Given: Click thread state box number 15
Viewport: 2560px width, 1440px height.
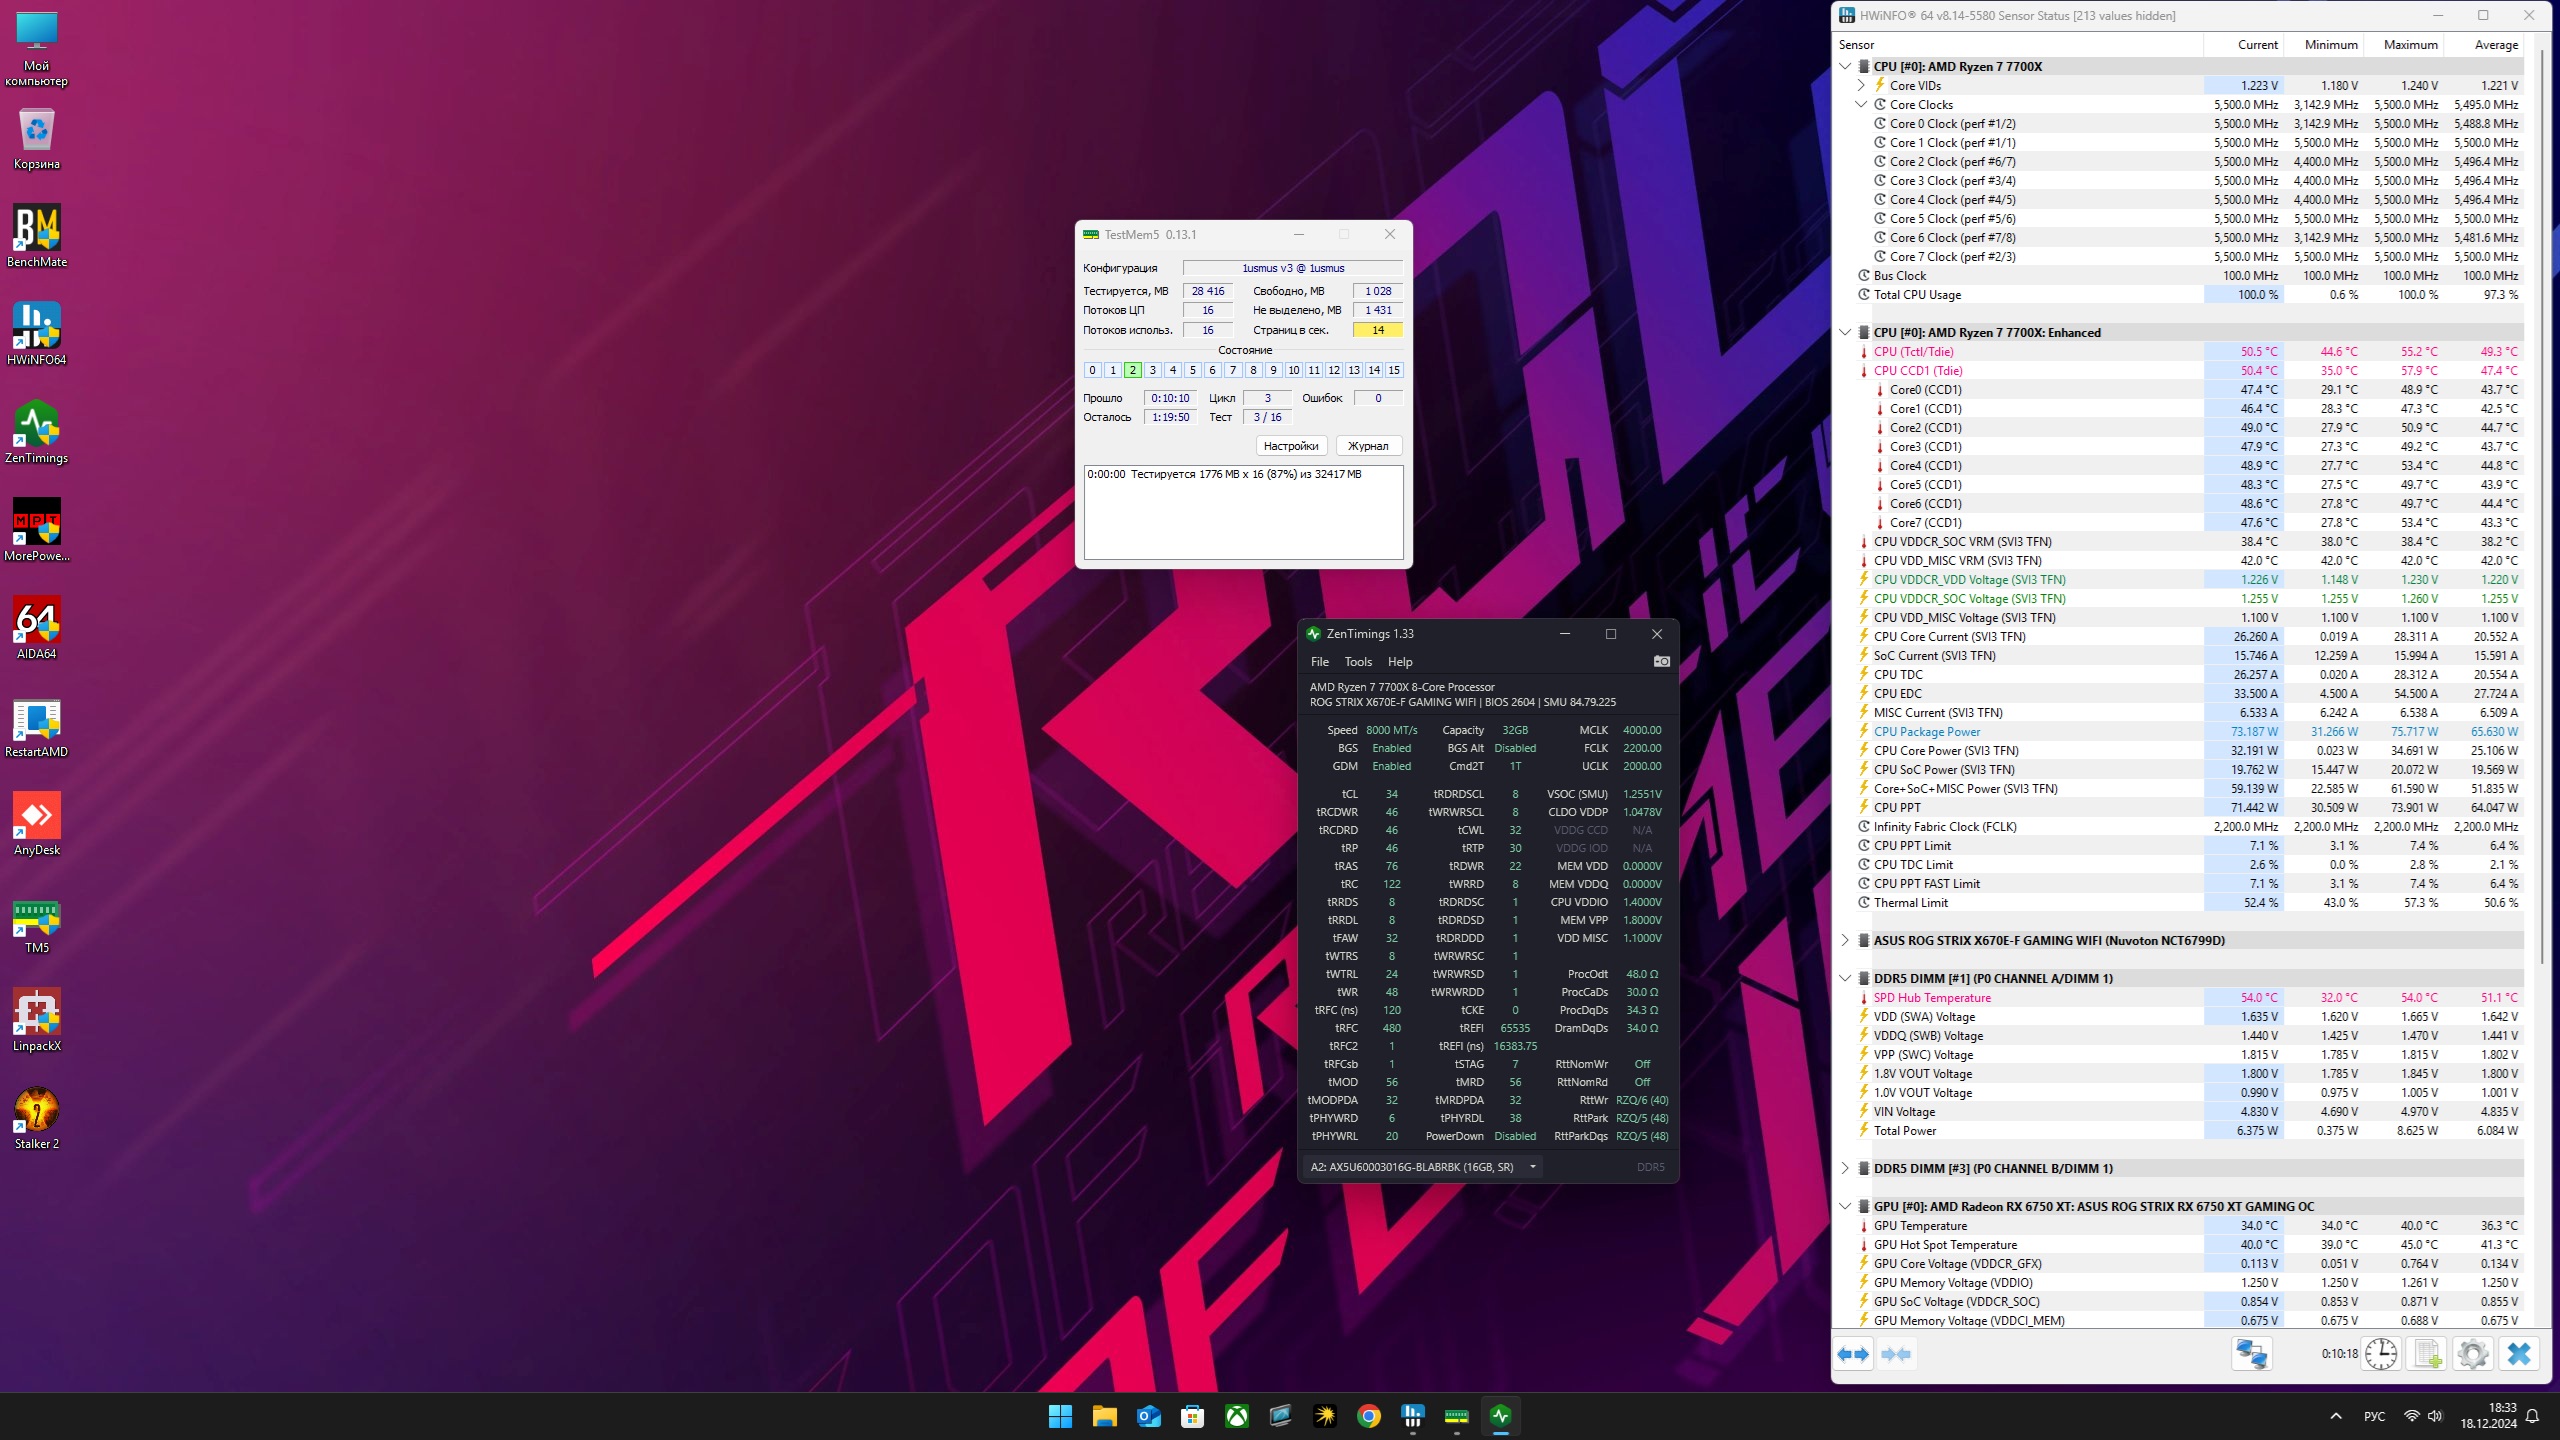Looking at the screenshot, I should coord(1393,370).
